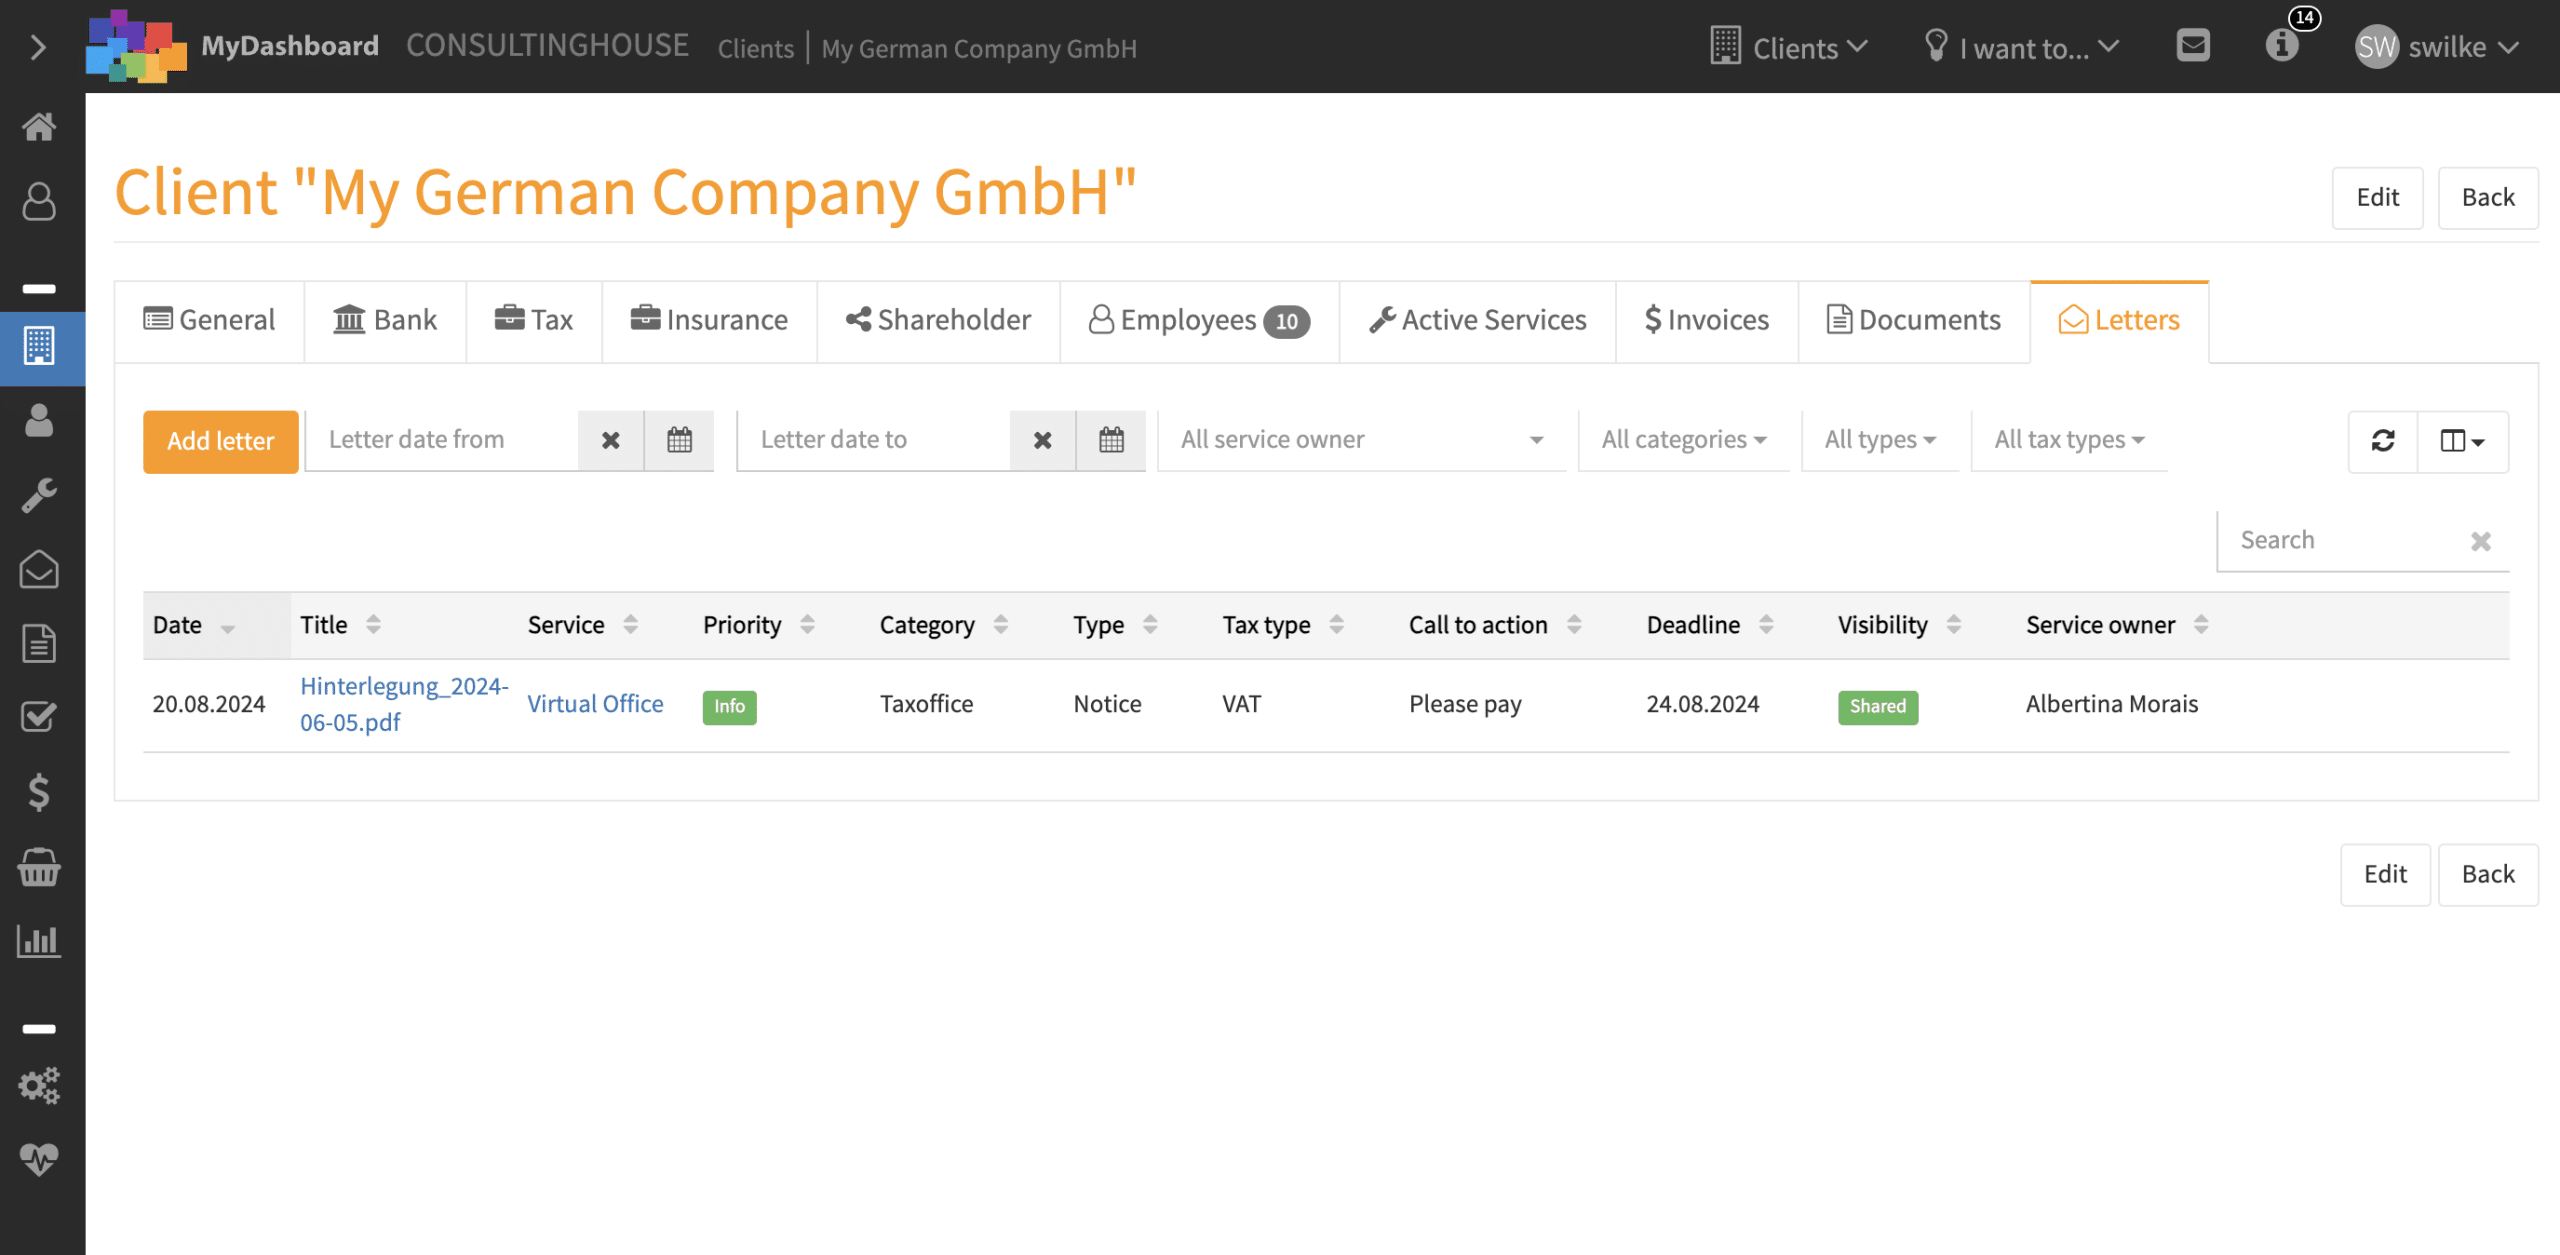The image size is (2560, 1255).
Task: Open the user profile outline icon in sidebar
Action: (39, 201)
